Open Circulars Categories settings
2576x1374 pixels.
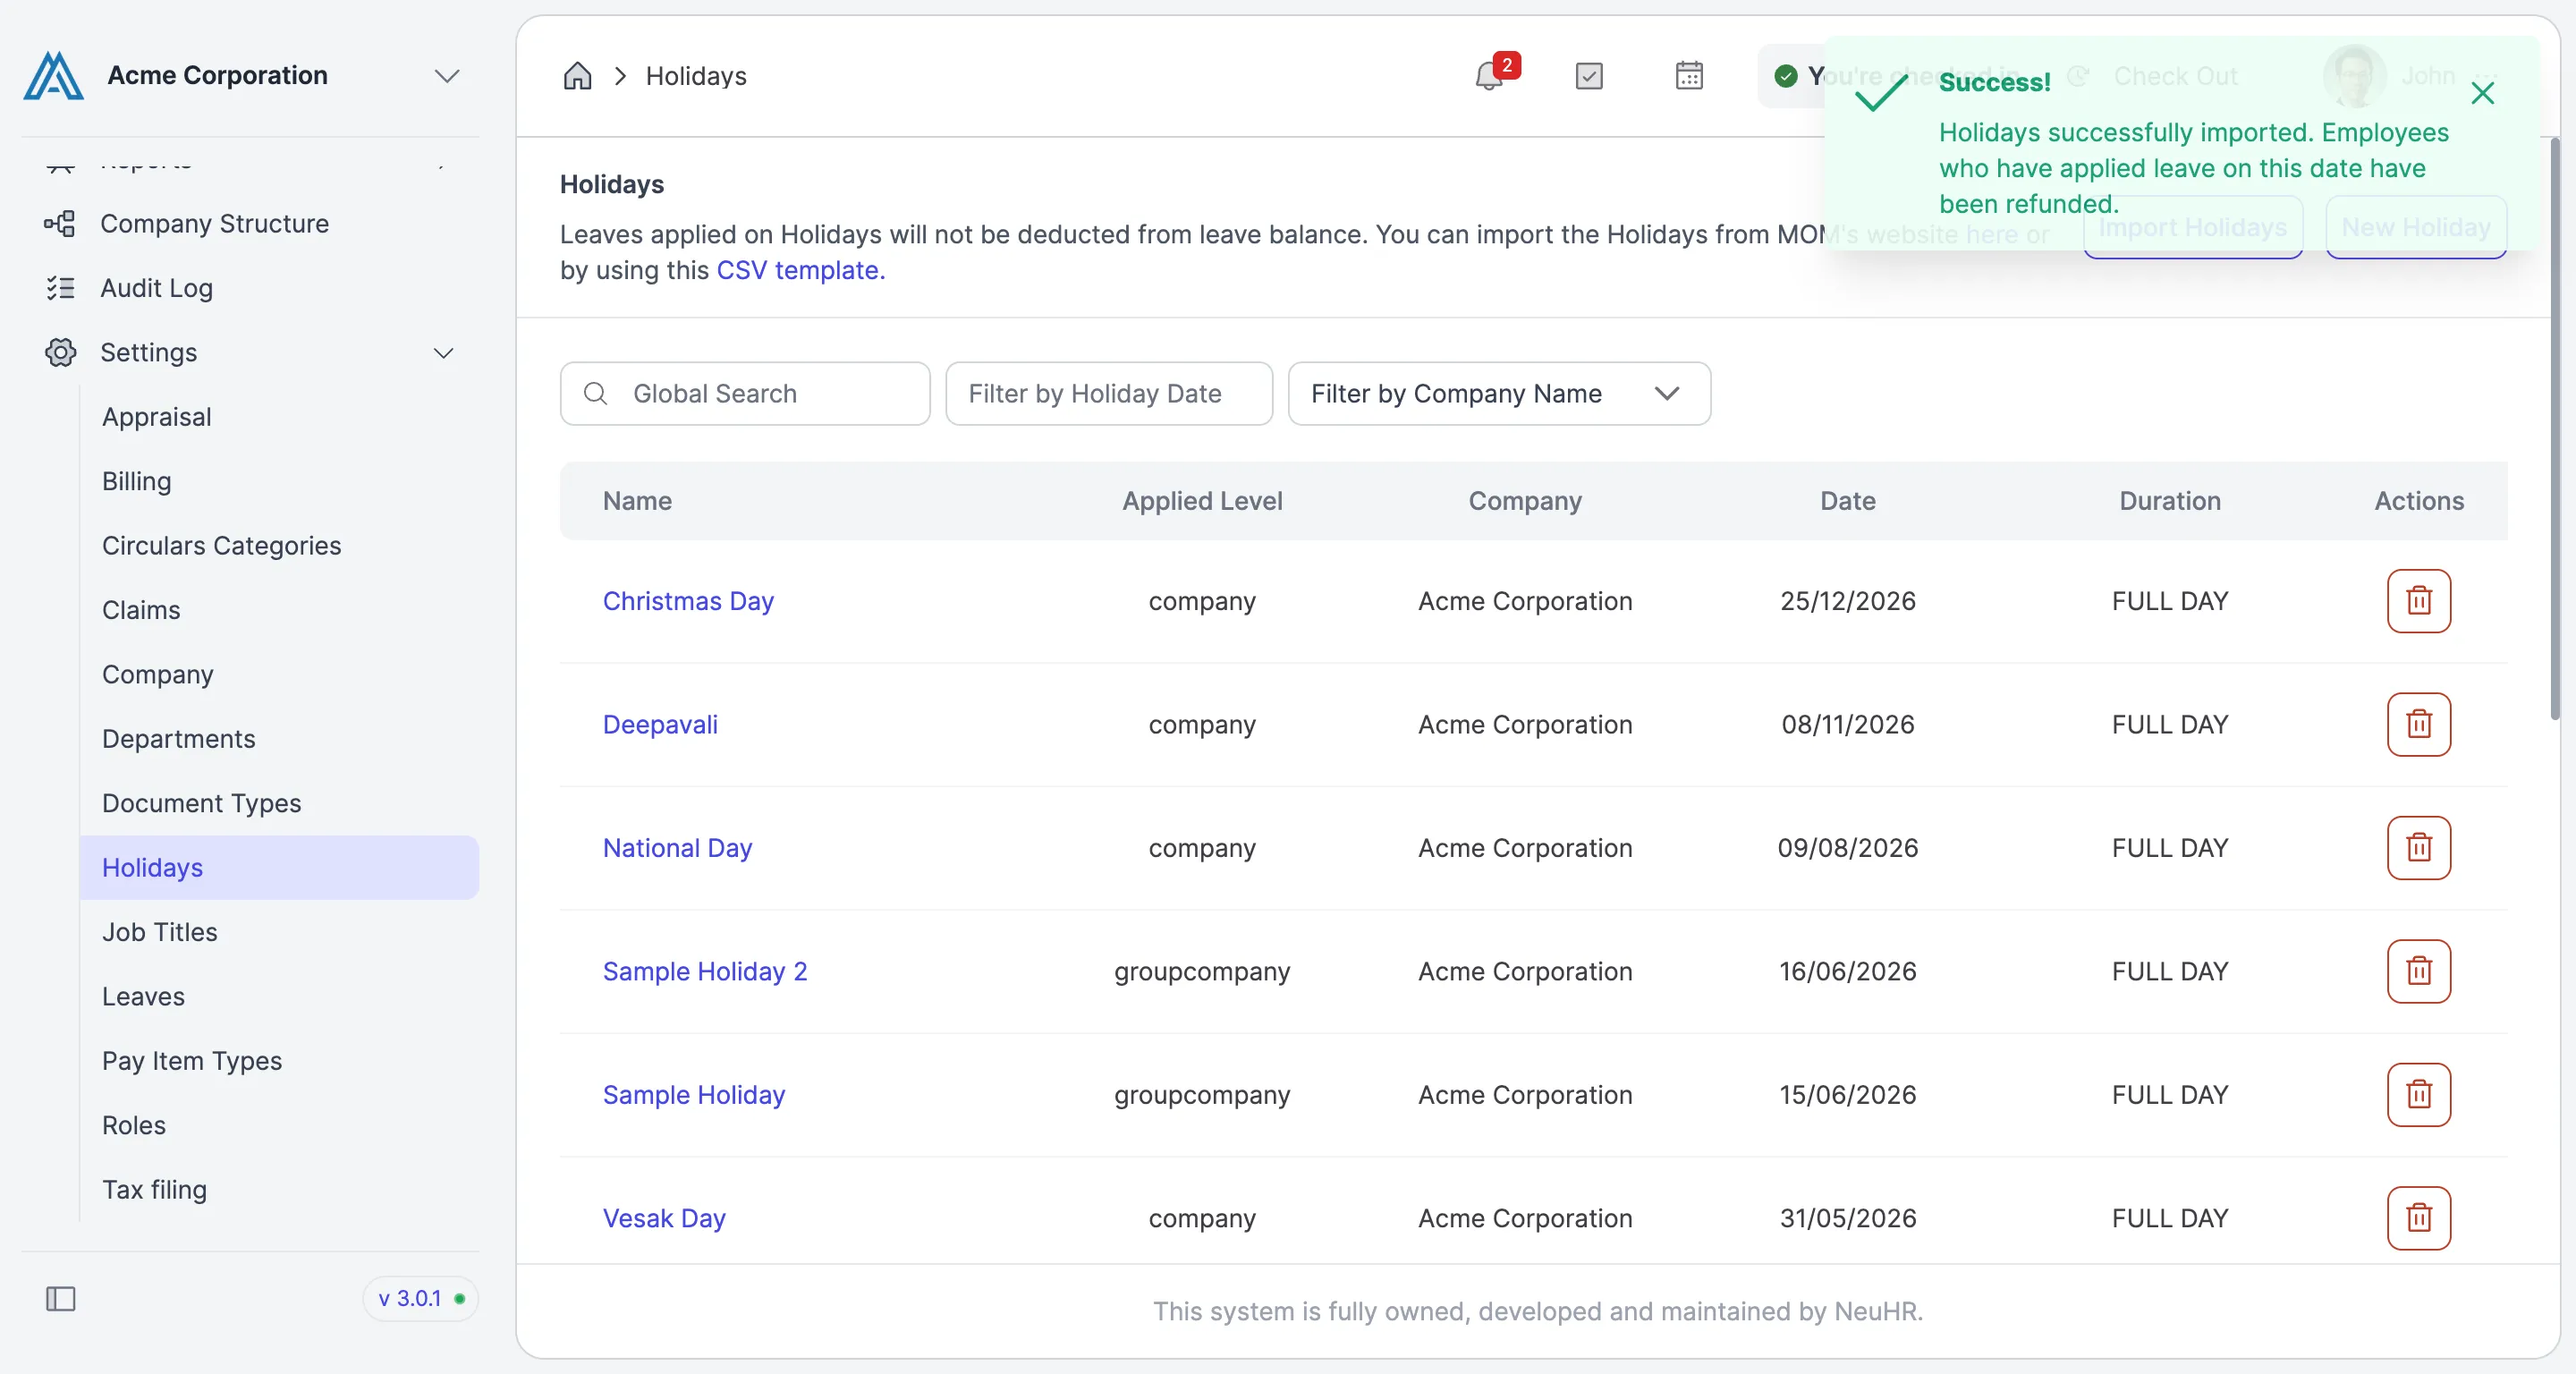point(221,545)
